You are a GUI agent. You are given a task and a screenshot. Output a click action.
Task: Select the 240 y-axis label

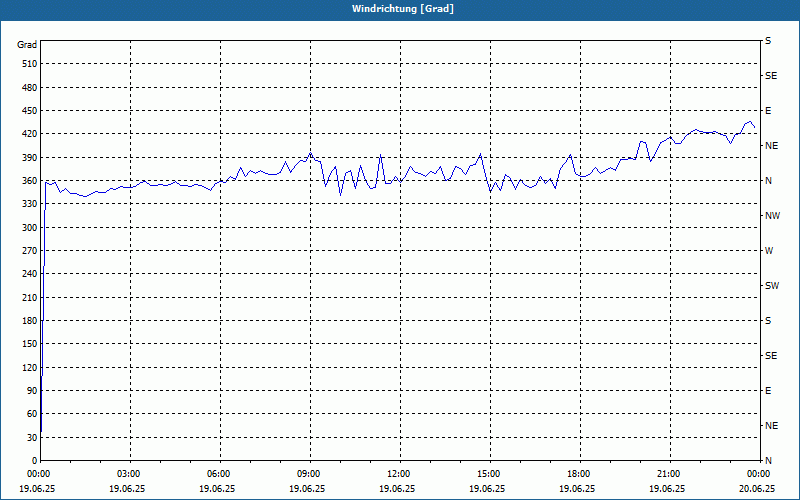pyautogui.click(x=30, y=274)
